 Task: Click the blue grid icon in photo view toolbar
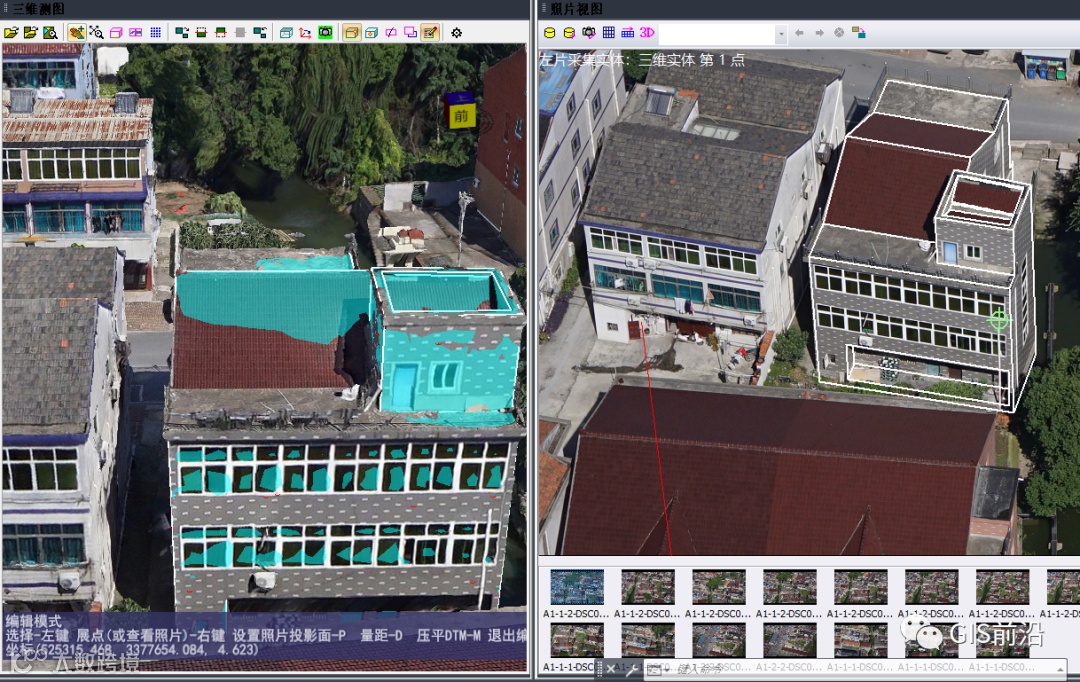(608, 32)
